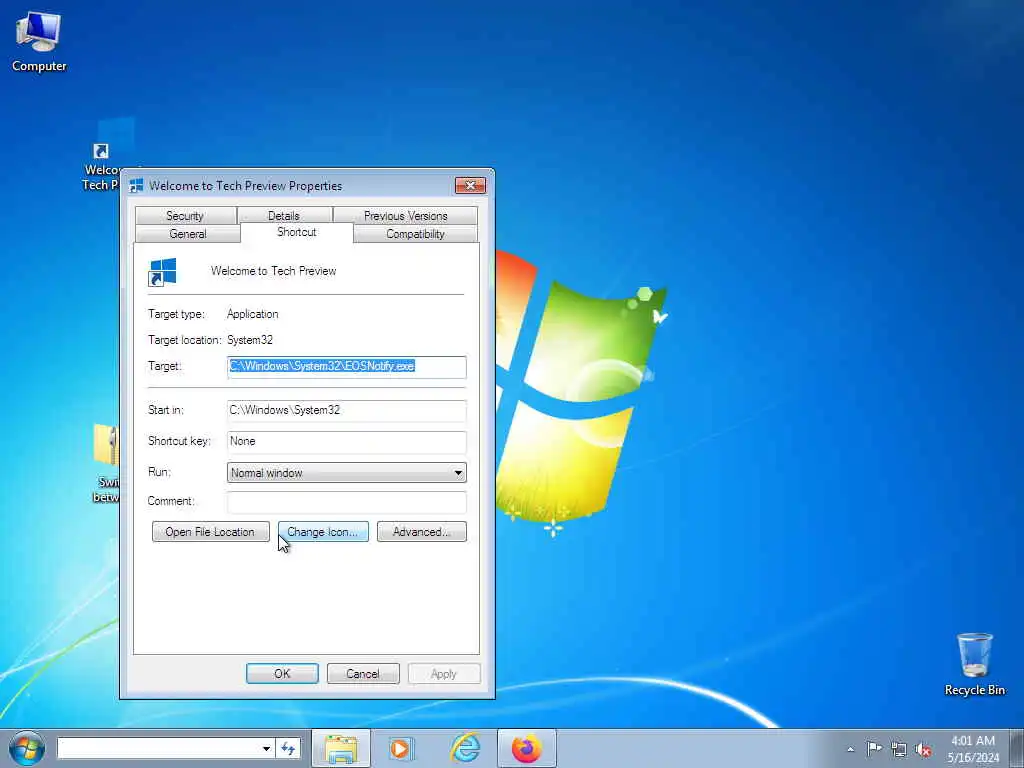Click the Start in field
The image size is (1024, 768).
click(347, 410)
